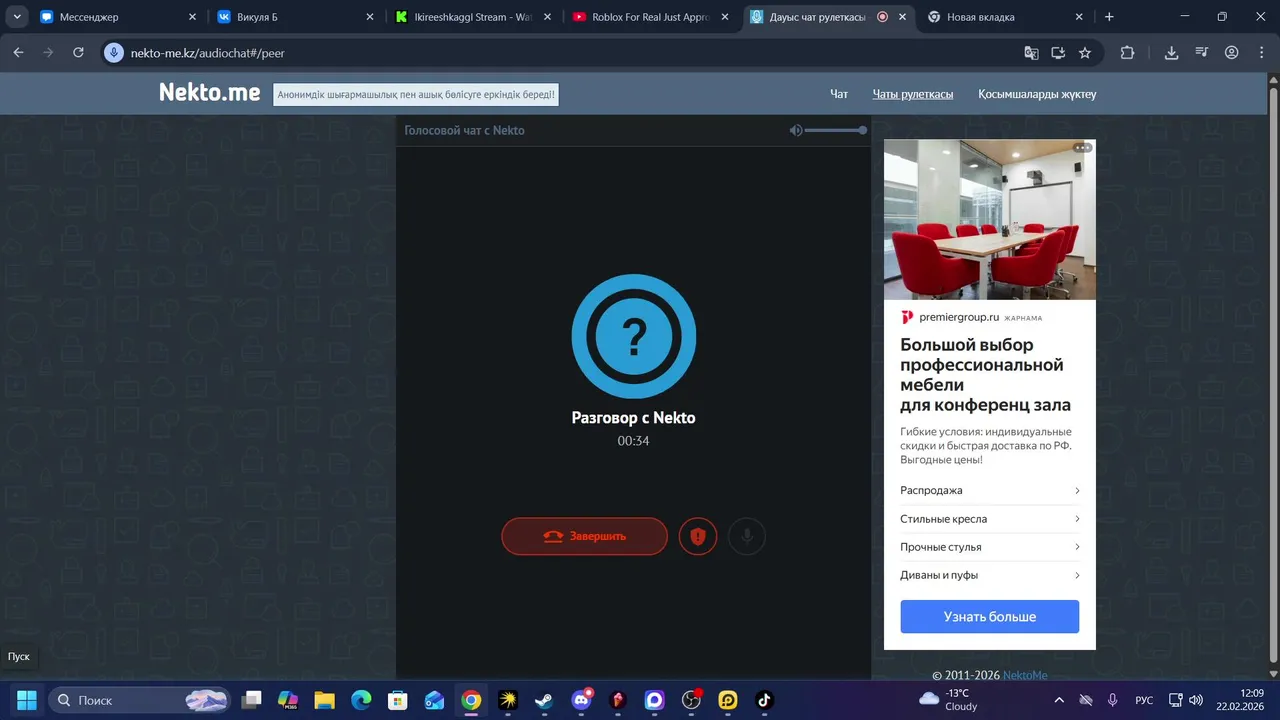
Task: Open the browser extensions menu
Action: pos(1128,53)
